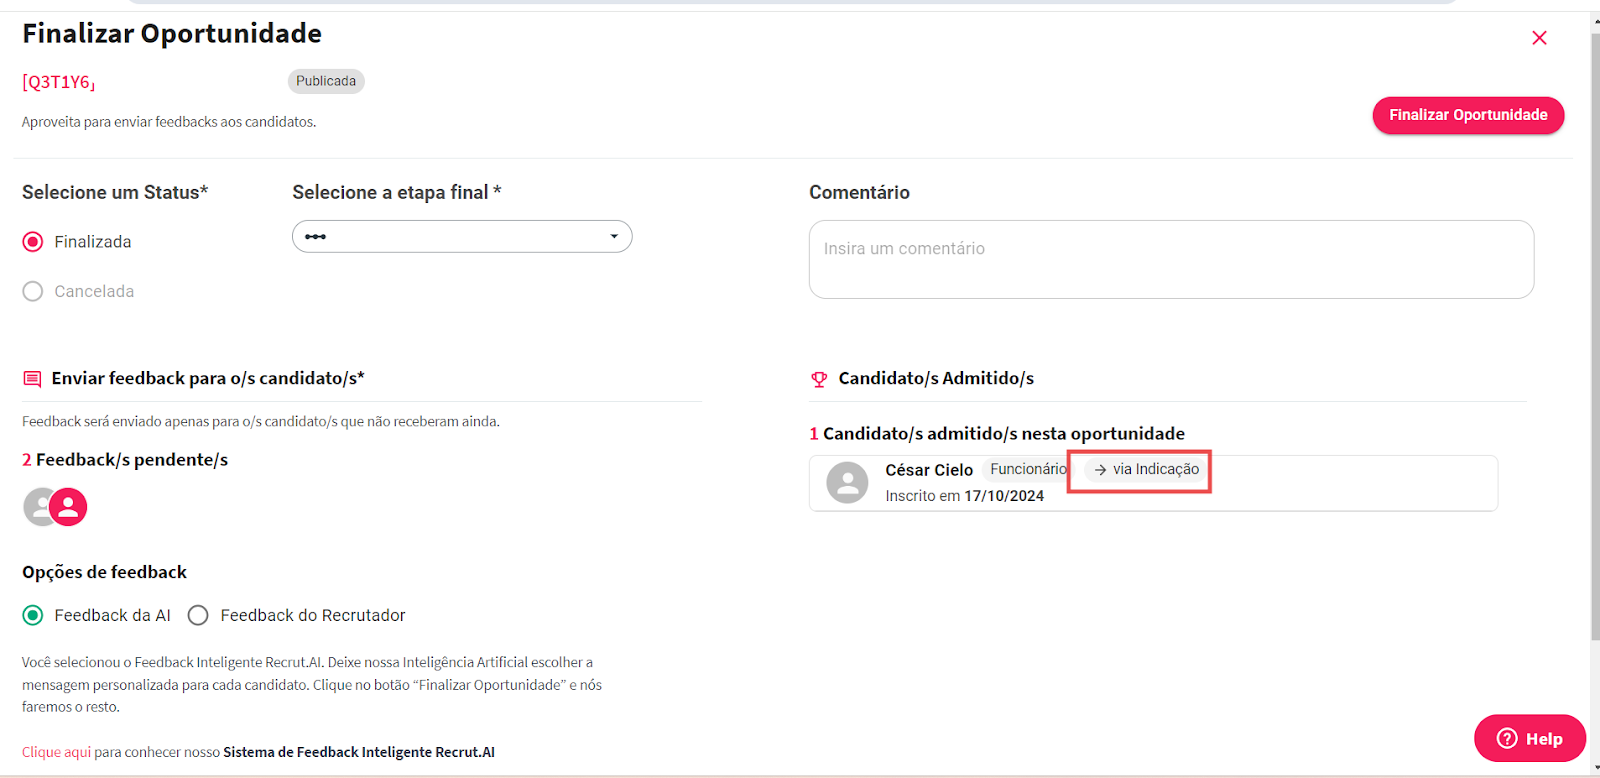This screenshot has width=1600, height=778.
Task: Open the Clique aqui link
Action: pyautogui.click(x=56, y=752)
